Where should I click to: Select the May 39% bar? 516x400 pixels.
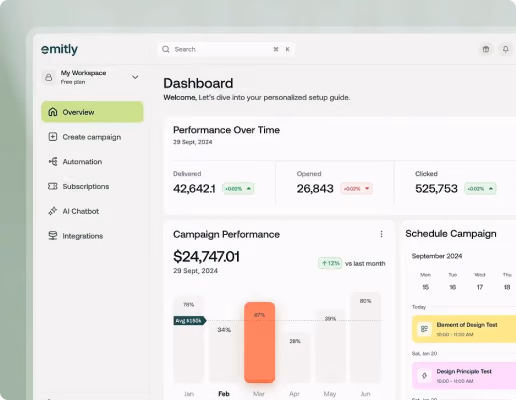[330, 347]
